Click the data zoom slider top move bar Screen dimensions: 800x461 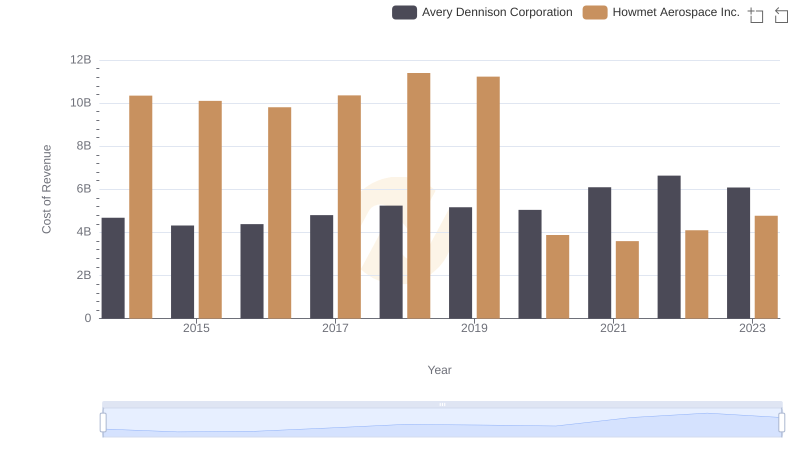pos(442,404)
